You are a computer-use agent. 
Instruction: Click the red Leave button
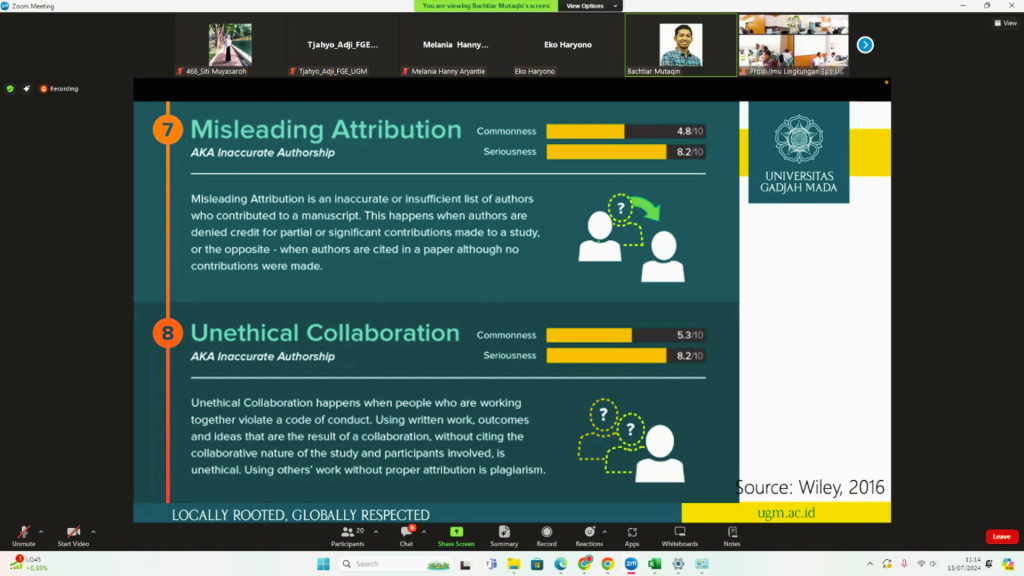[1001, 537]
